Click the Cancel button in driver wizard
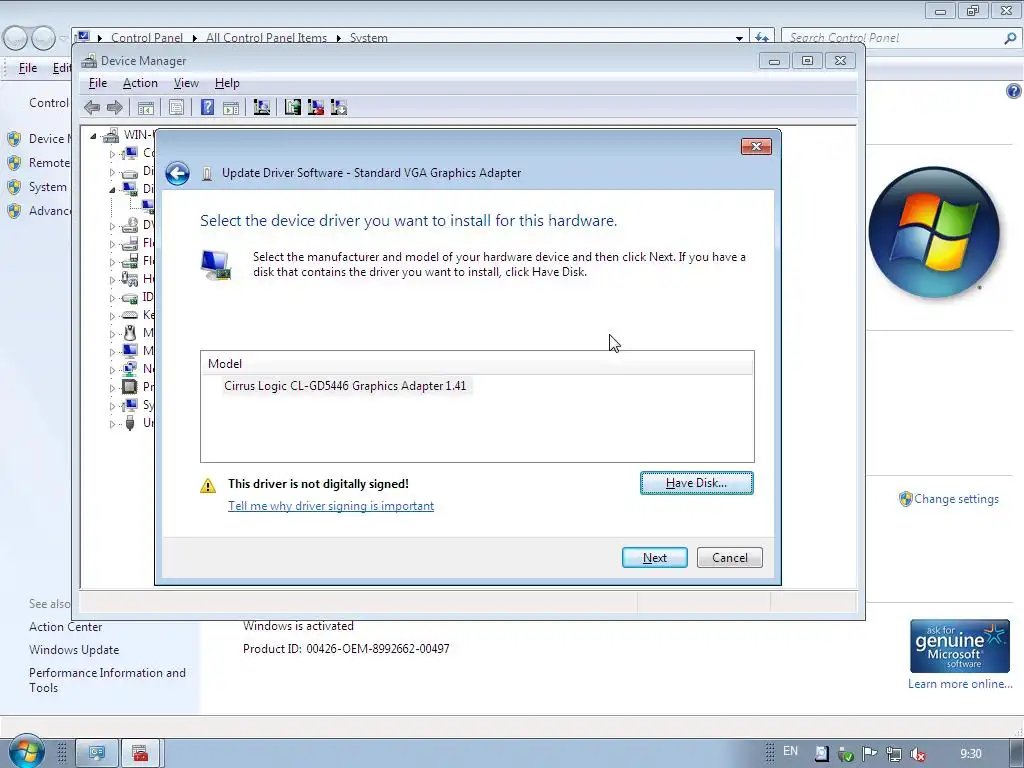The height and width of the screenshot is (768, 1024). click(729, 558)
